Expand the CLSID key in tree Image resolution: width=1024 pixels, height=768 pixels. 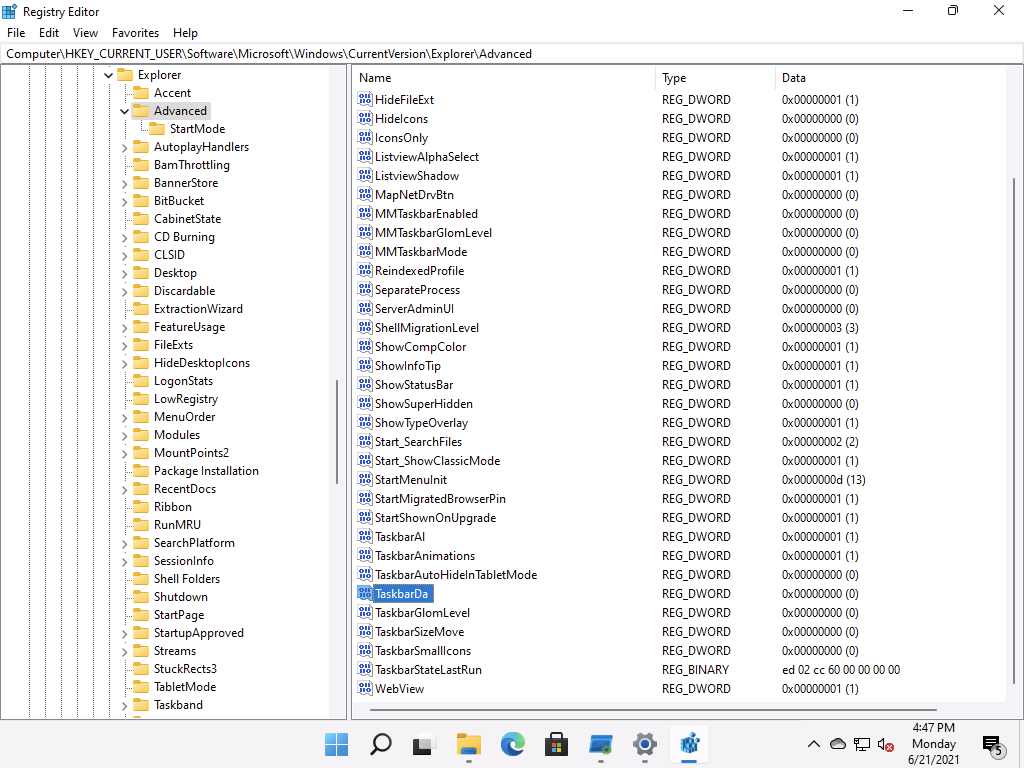pyautogui.click(x=125, y=255)
